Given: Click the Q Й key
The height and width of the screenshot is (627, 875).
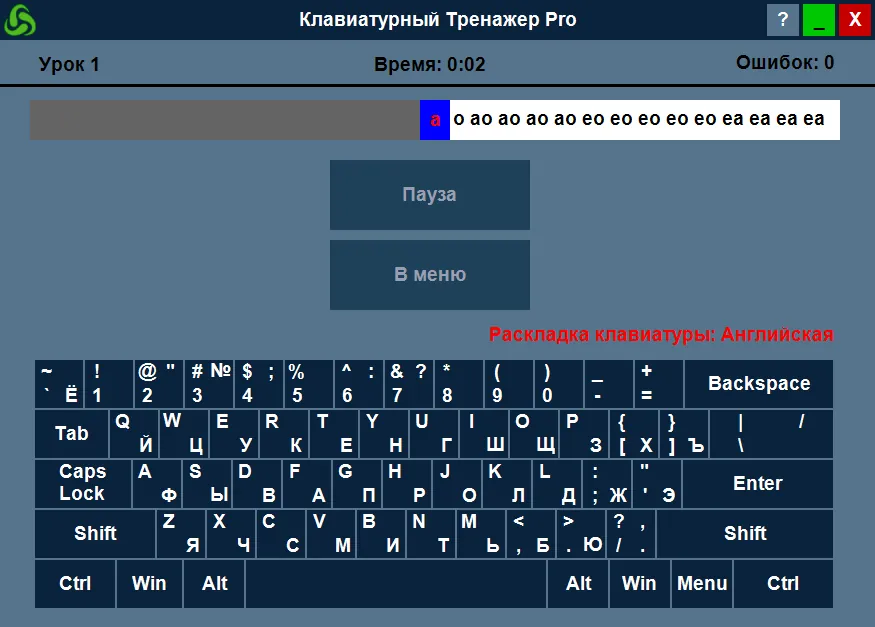Looking at the screenshot, I should pyautogui.click(x=133, y=433).
